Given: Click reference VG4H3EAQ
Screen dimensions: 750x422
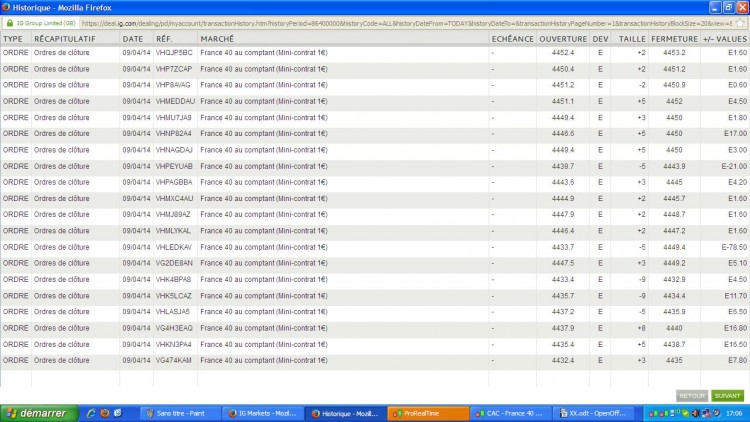Looking at the screenshot, I should (174, 328).
